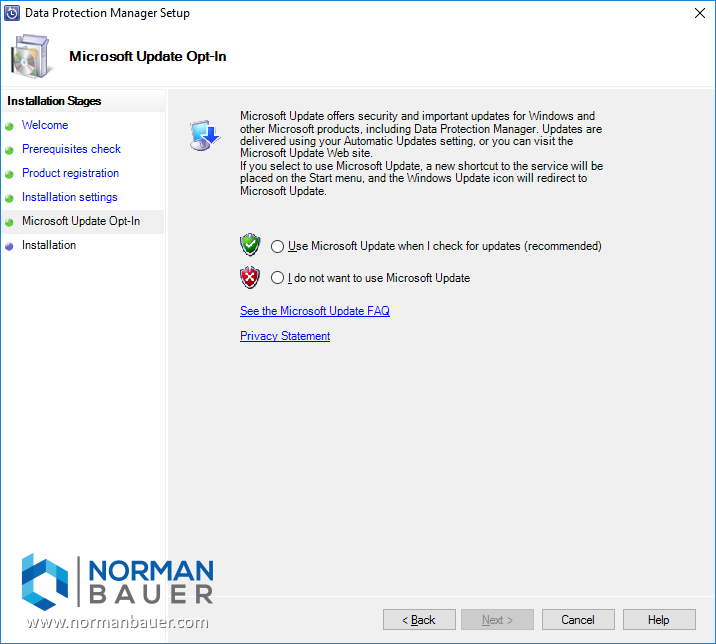Click green status dot beside Installation settings
This screenshot has width=716, height=644.
[x=9, y=199]
